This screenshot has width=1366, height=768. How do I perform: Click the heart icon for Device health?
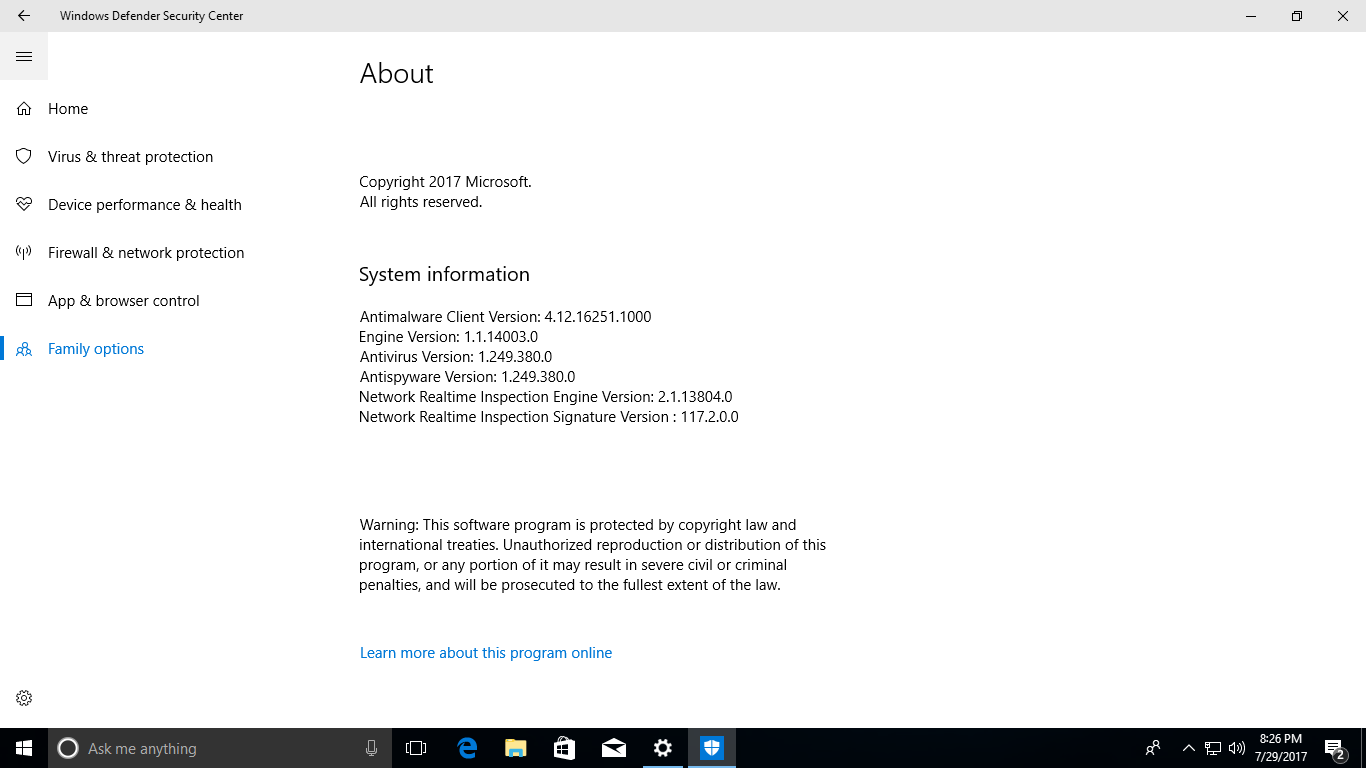[24, 205]
